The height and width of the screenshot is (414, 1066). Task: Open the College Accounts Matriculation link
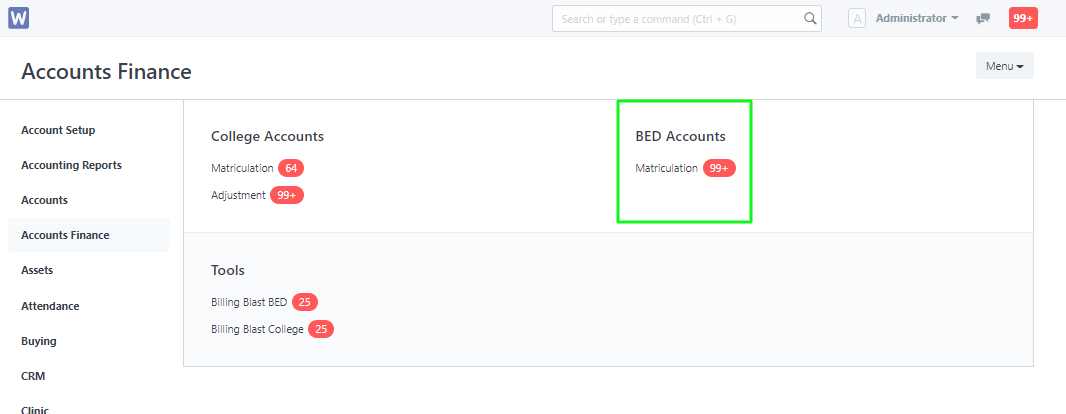[242, 168]
